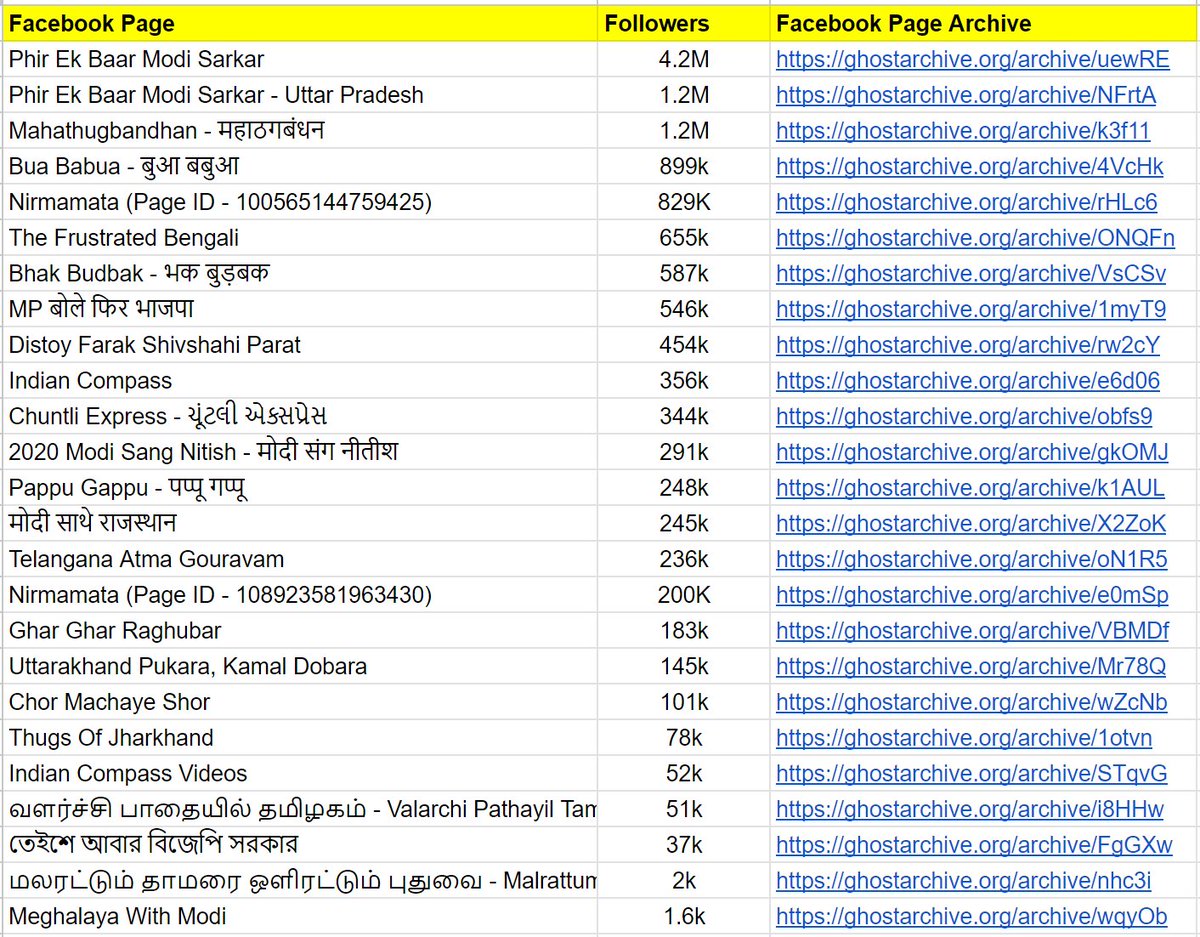Viewport: 1200px width, 937px height.
Task: Select cell 'Mahathugbandhan - महाठगबंधन'
Action: point(299,131)
